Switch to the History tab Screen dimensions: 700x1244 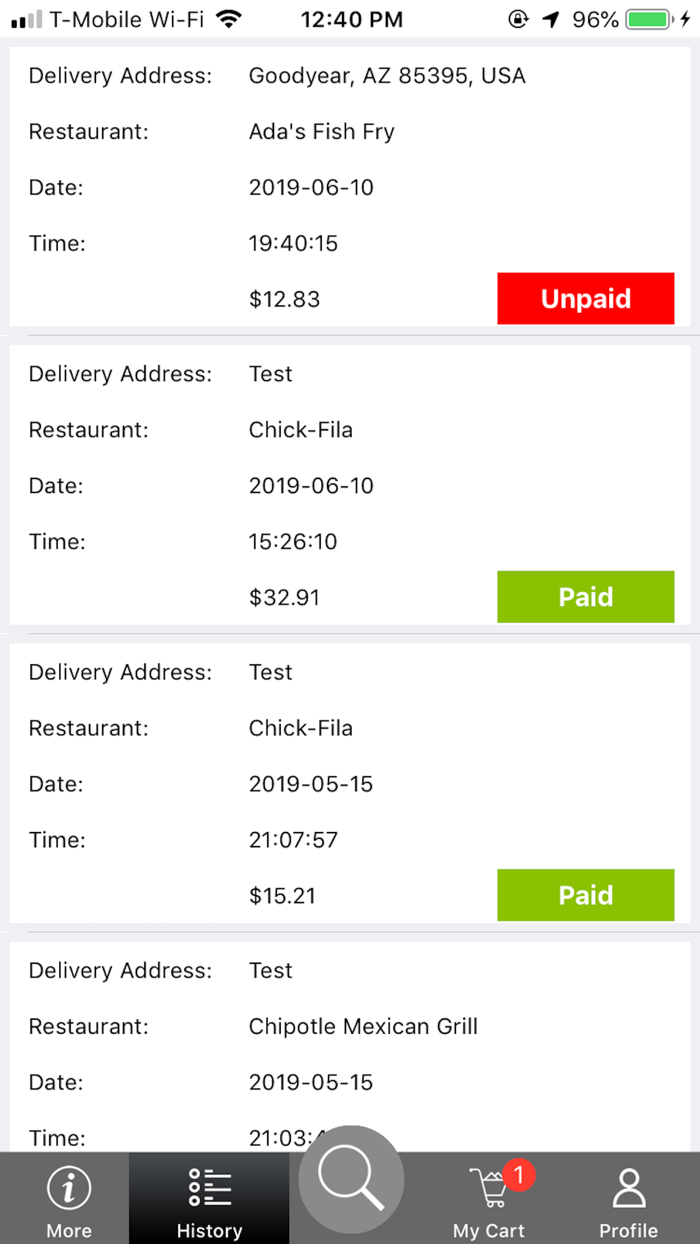click(x=208, y=1198)
